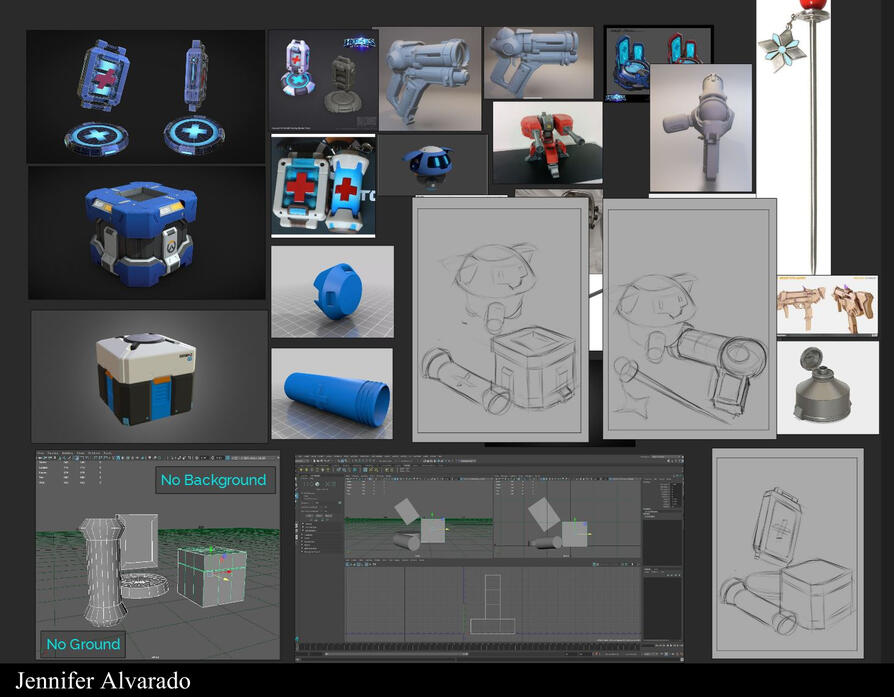Open the gray funnel-shaped canister cap image
This screenshot has width=894, height=697.
(827, 388)
